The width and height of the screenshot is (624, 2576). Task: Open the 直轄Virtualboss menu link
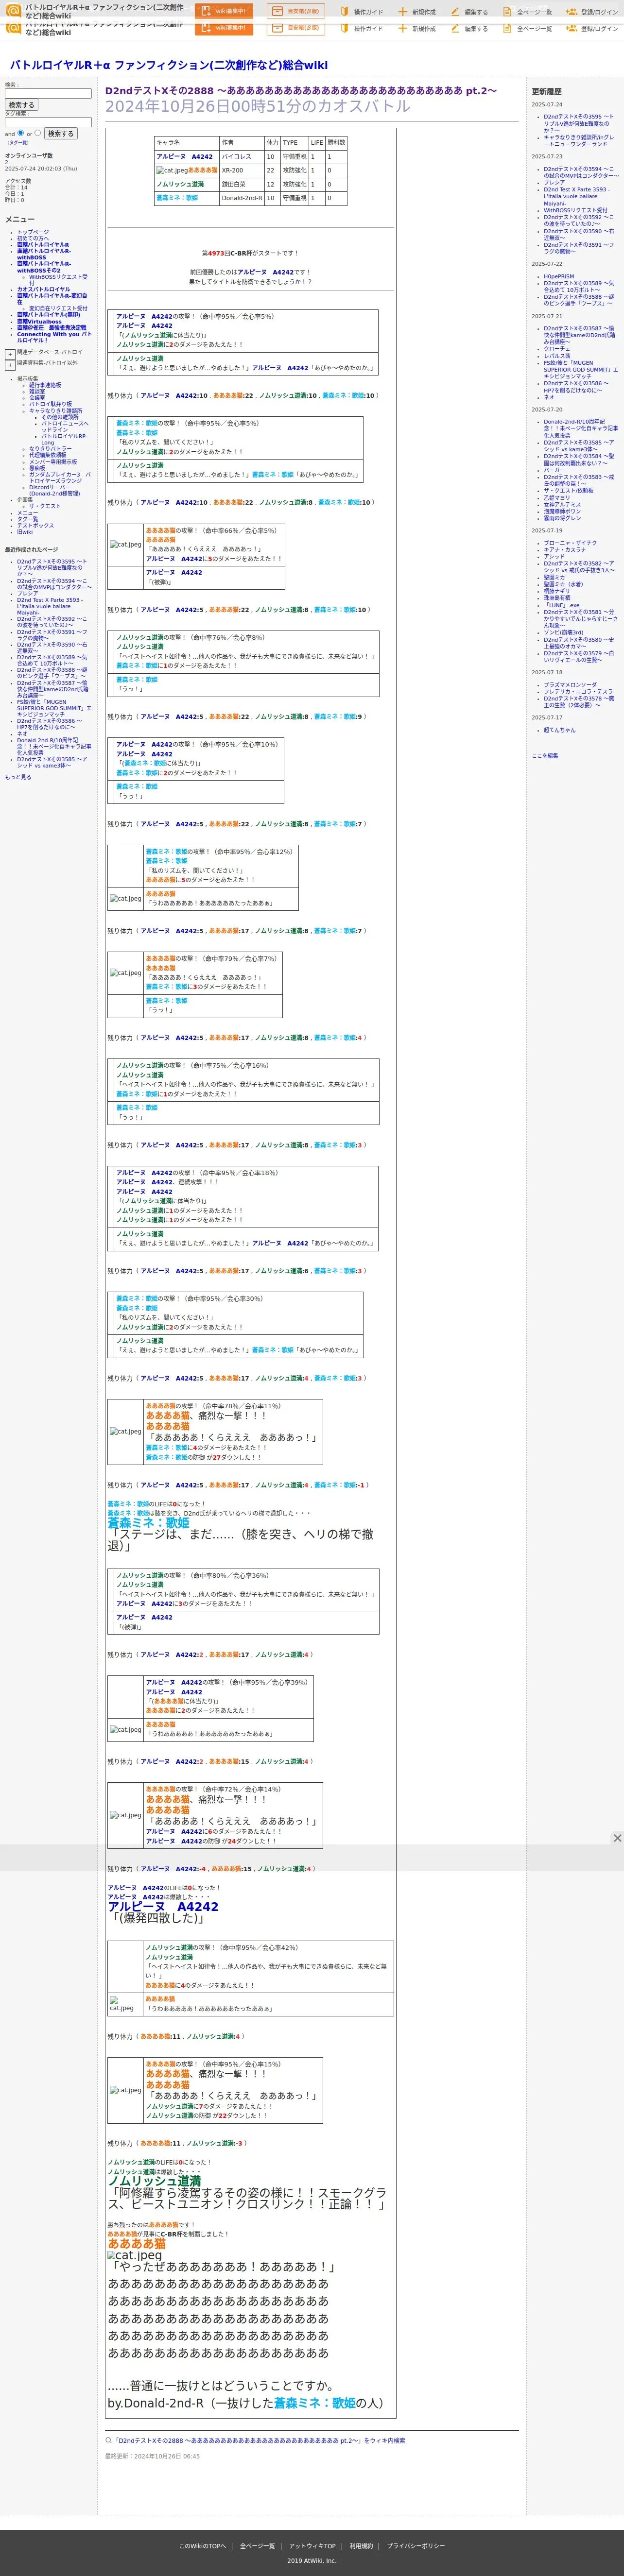pyautogui.click(x=39, y=321)
